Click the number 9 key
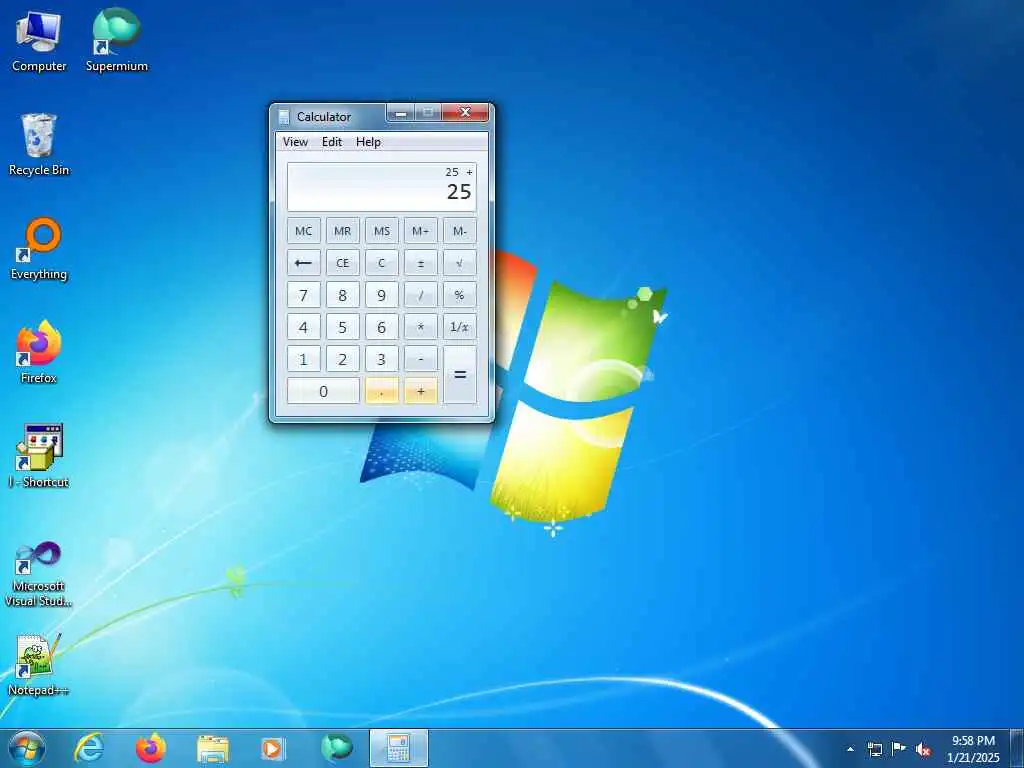 382,295
